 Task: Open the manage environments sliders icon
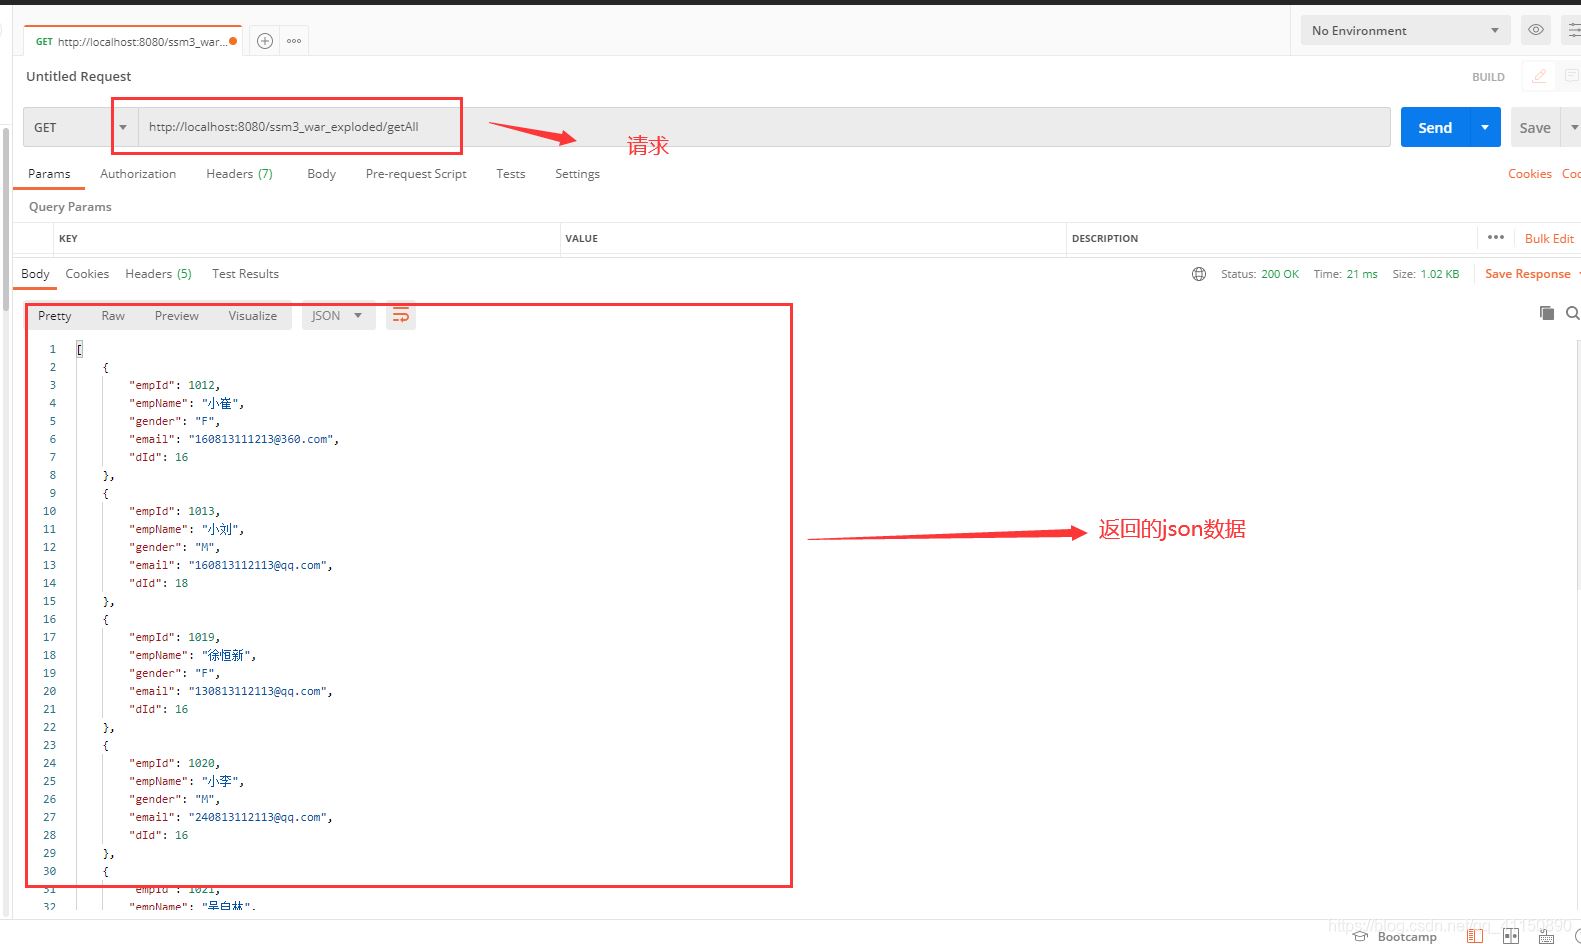point(1574,30)
